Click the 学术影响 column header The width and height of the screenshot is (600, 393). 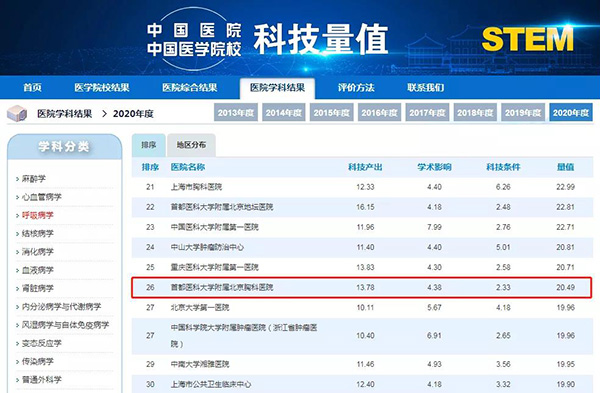(434, 167)
